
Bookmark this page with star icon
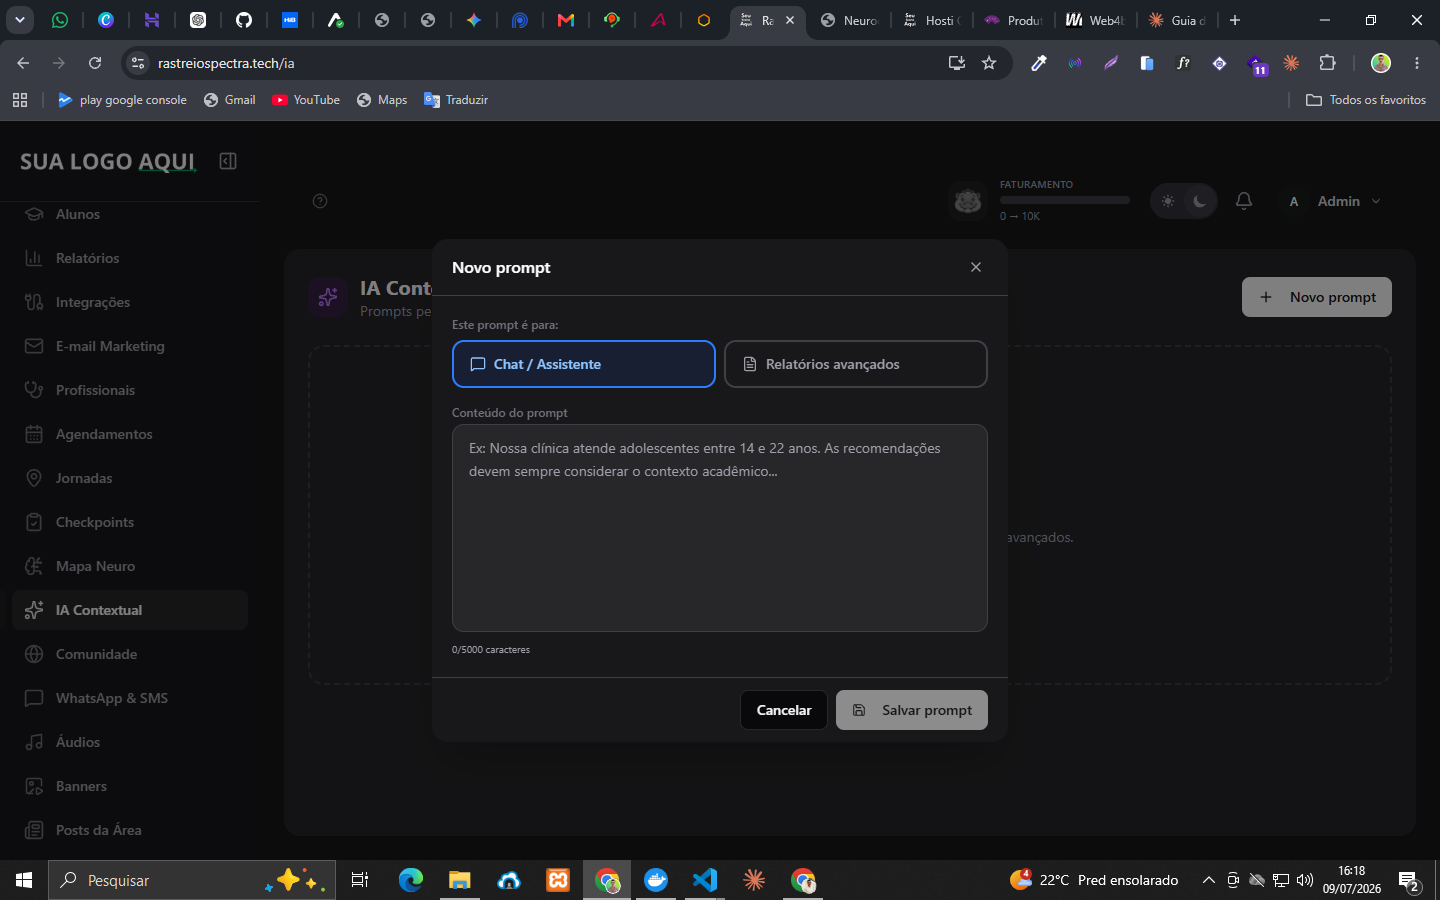989,63
